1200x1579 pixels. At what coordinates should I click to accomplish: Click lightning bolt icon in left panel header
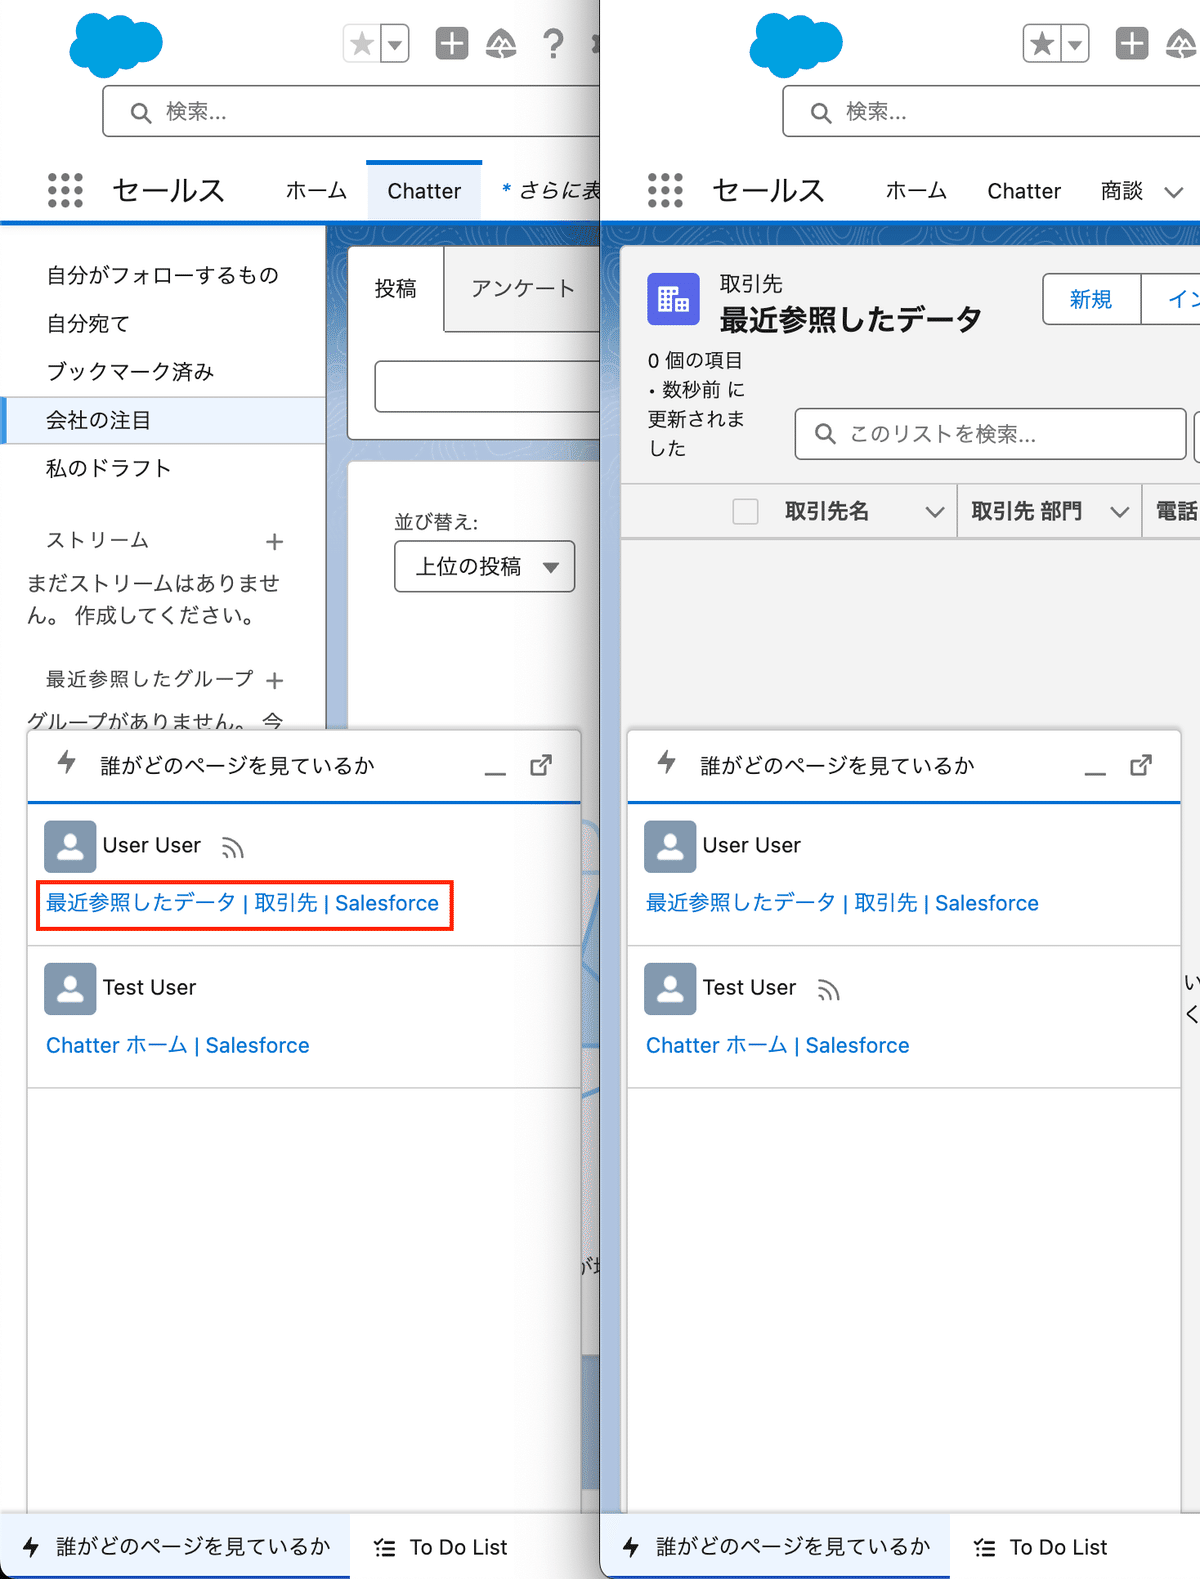67,763
